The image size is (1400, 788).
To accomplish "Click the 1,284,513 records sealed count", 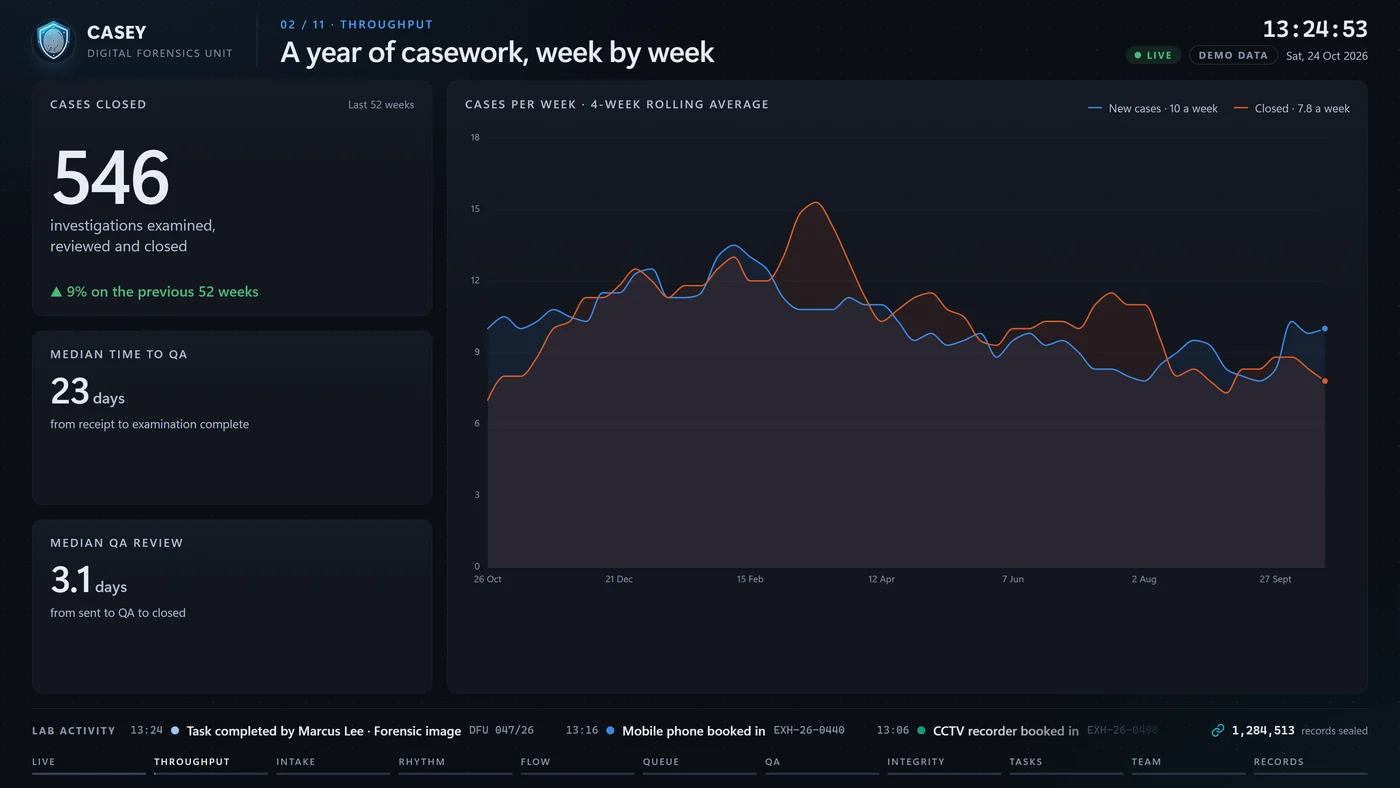I will (1263, 731).
